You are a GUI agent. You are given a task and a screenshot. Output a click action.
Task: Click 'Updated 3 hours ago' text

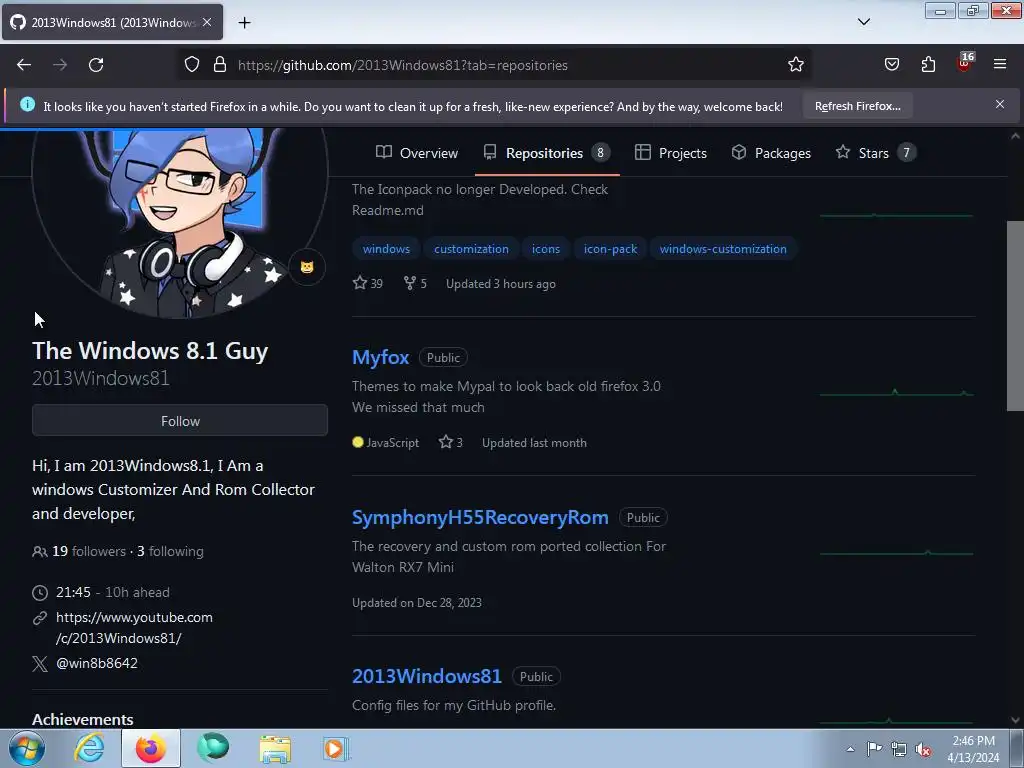500,283
